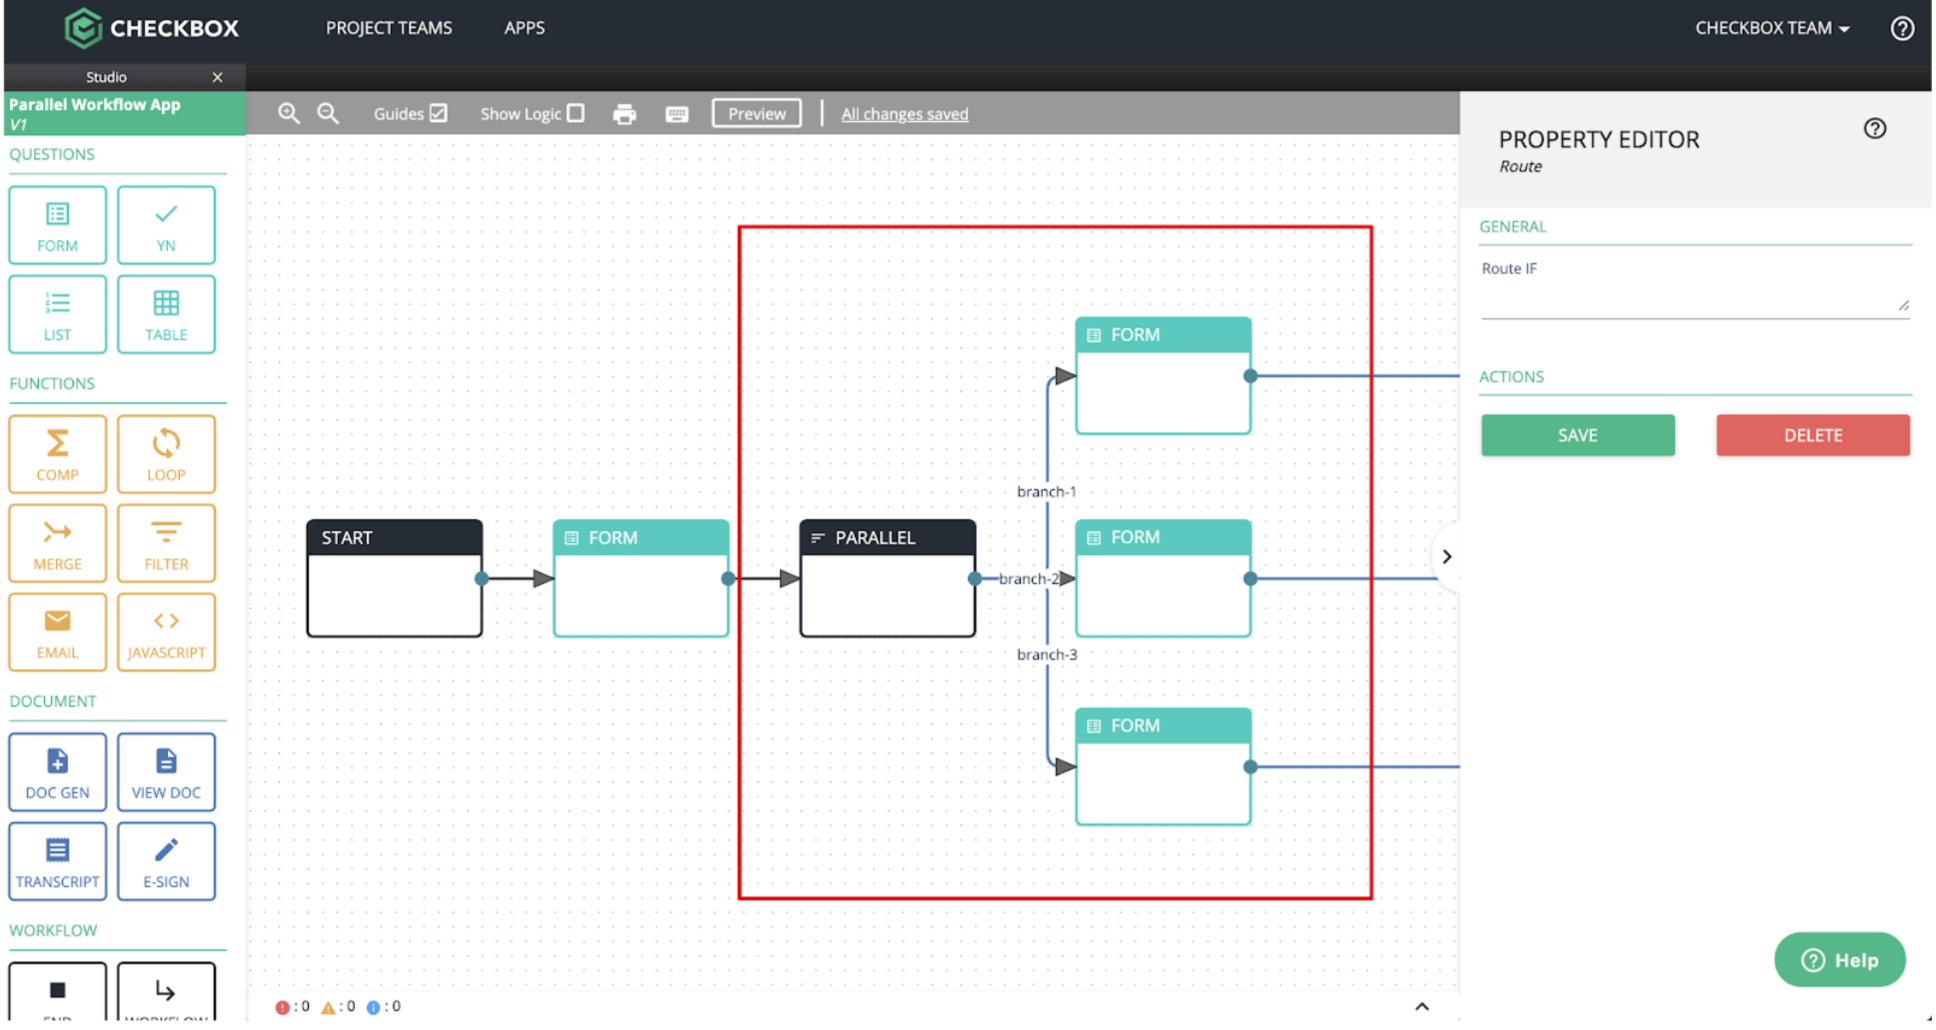Screen dimensions: 1936x1030
Task: Select the FORM node on branch-3
Action: pos(1163,767)
